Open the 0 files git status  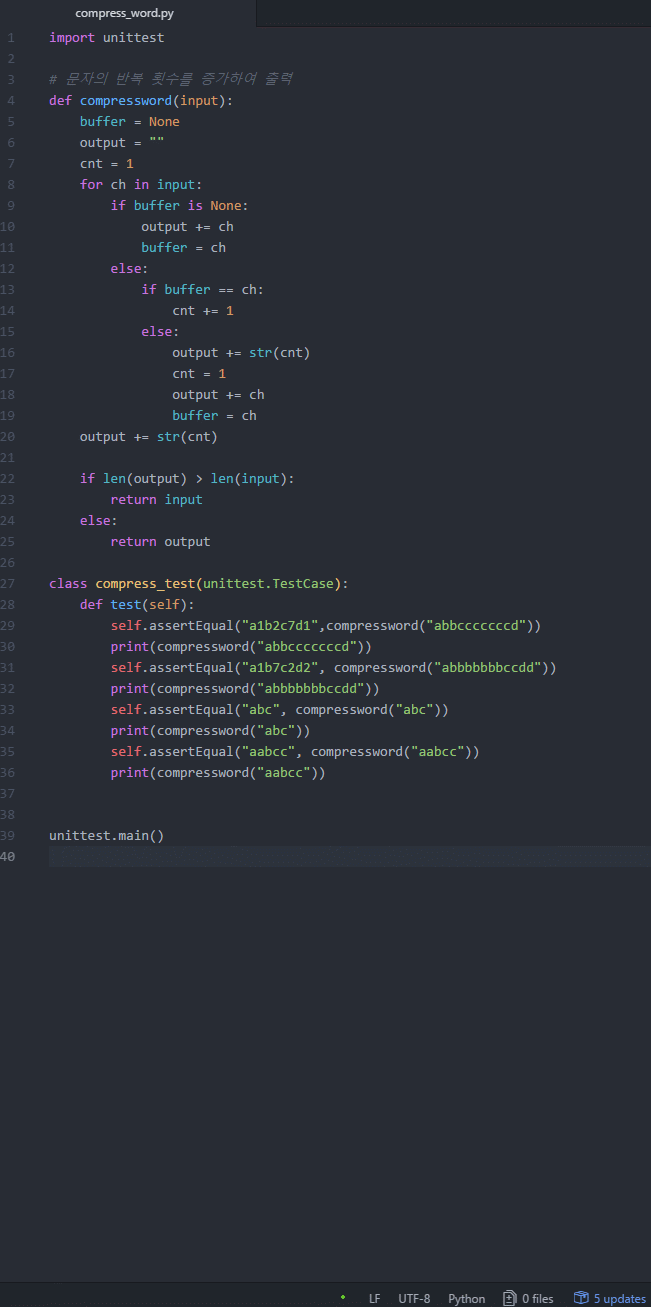(x=528, y=1298)
